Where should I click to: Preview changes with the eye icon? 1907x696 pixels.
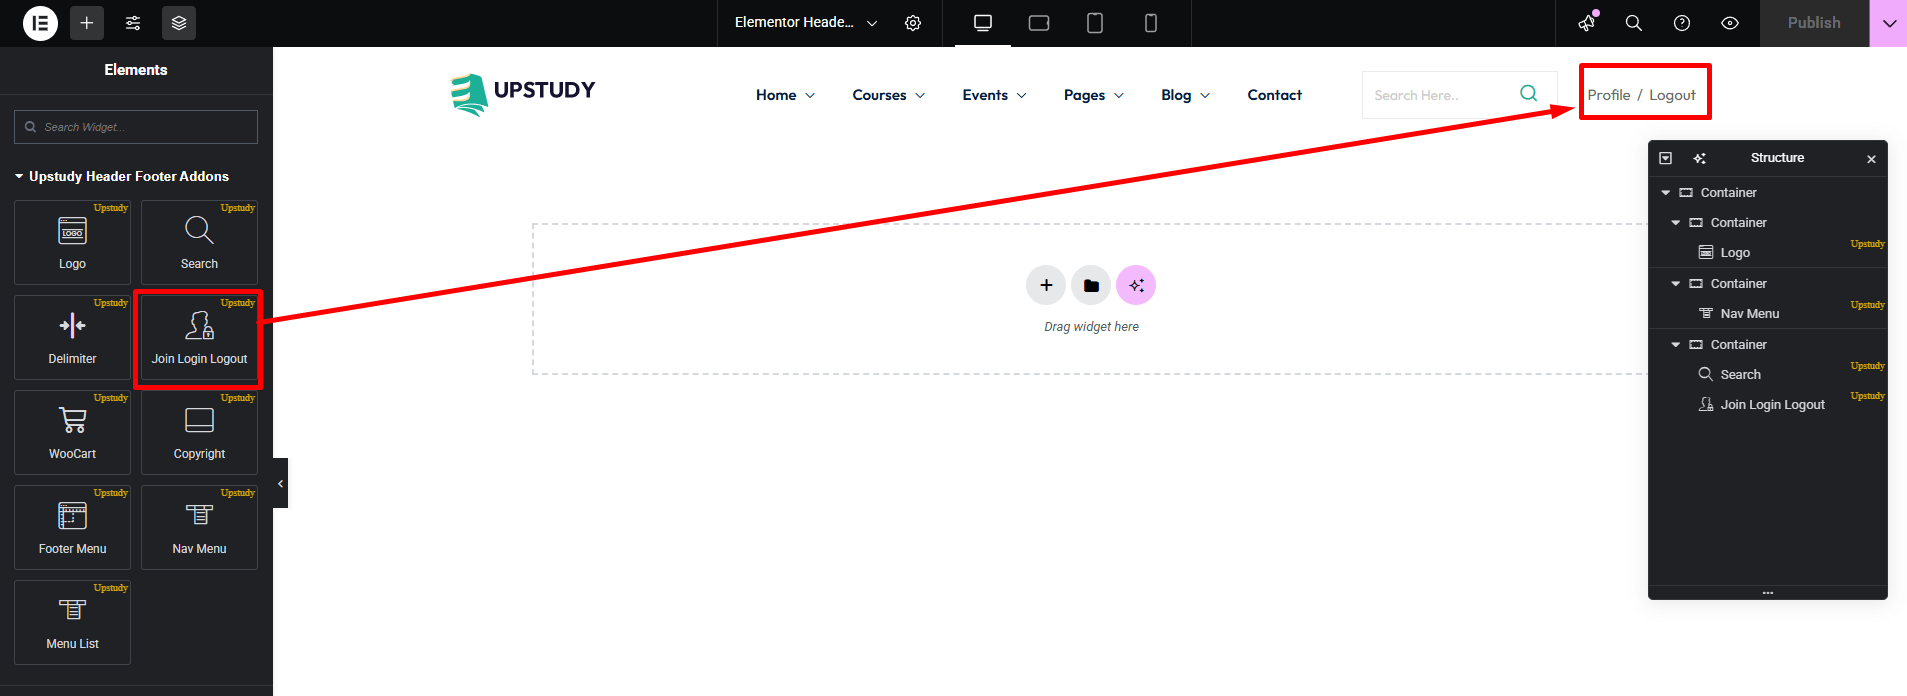1730,23
